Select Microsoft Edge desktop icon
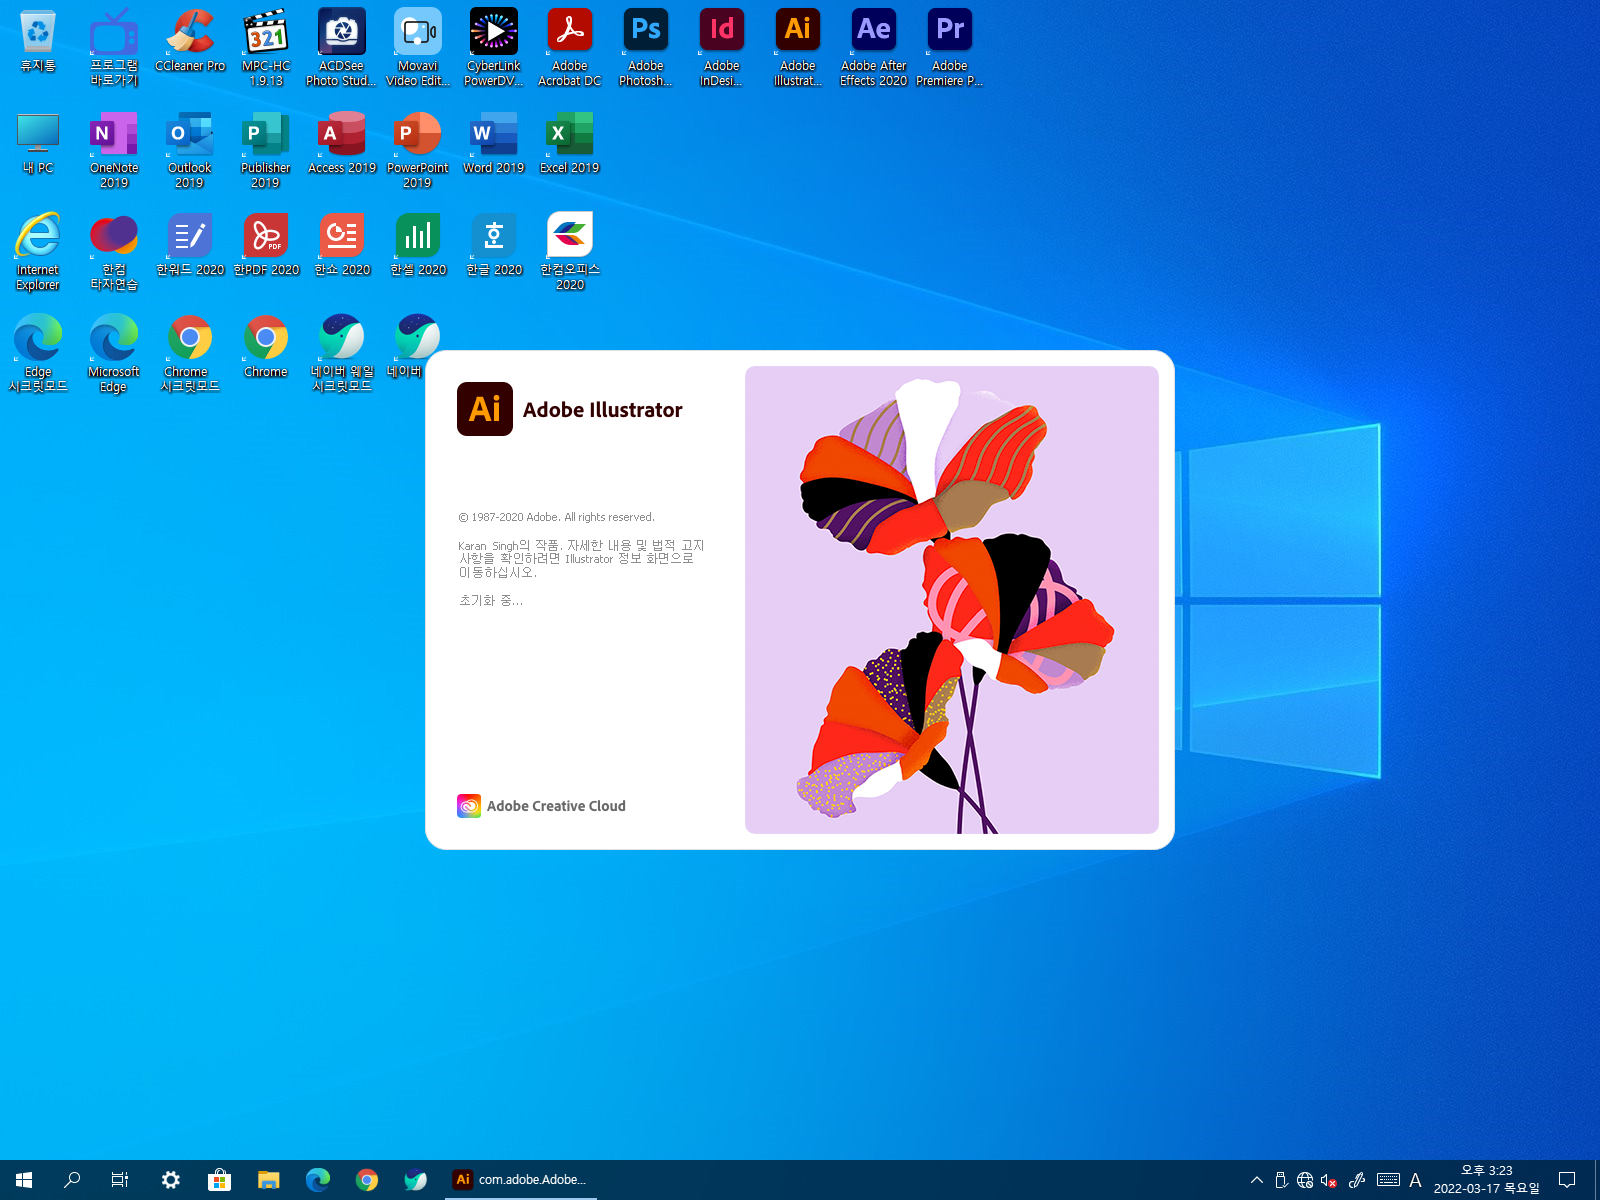This screenshot has height=1200, width=1600. tap(114, 354)
